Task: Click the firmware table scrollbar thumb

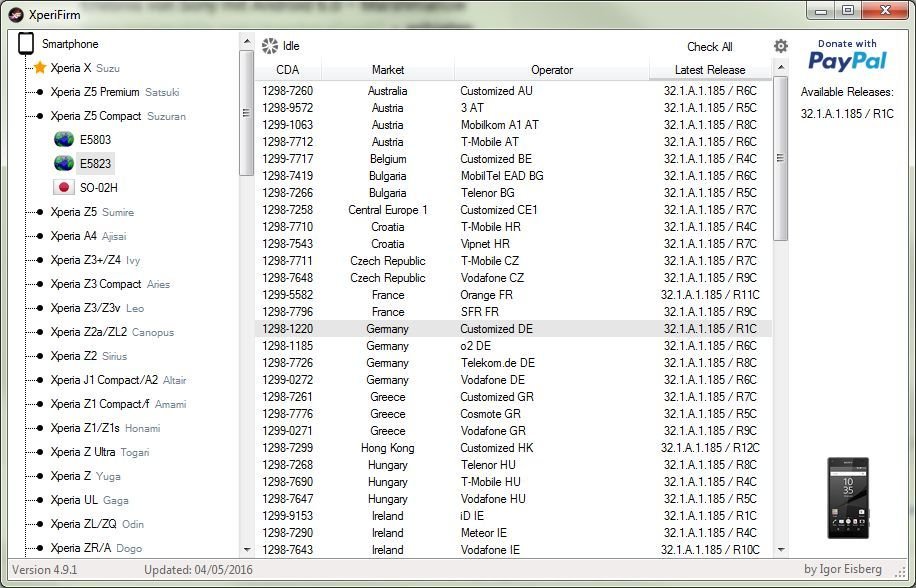Action: 780,158
